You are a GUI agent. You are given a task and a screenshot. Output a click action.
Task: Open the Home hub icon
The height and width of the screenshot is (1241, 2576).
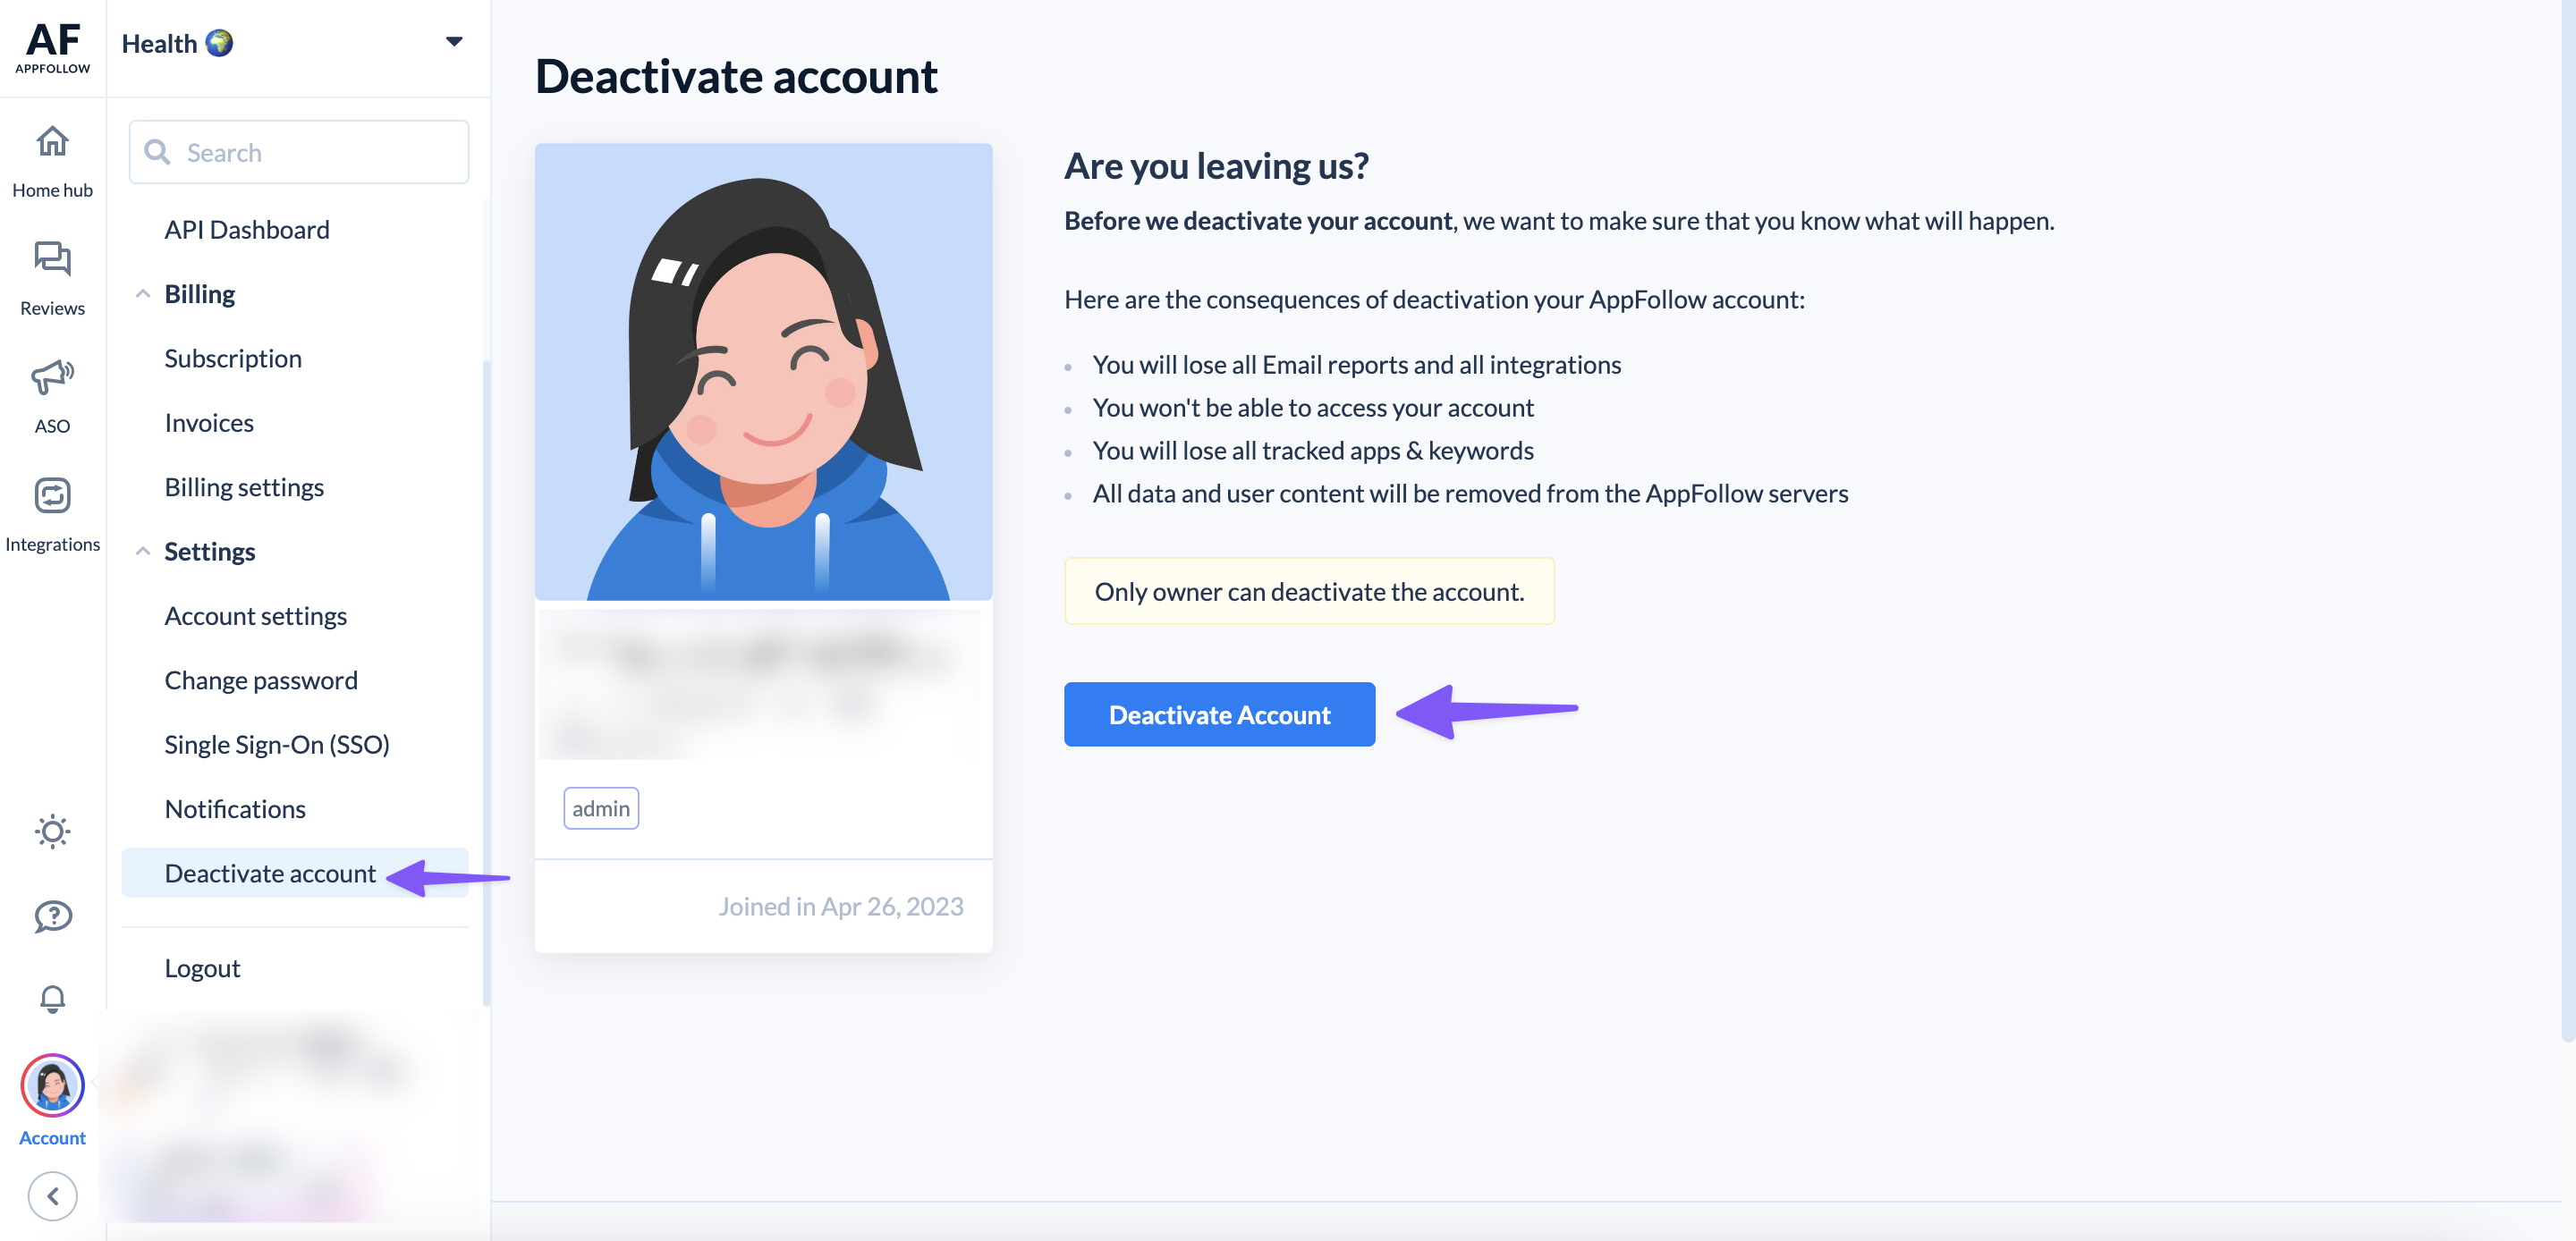(x=52, y=142)
